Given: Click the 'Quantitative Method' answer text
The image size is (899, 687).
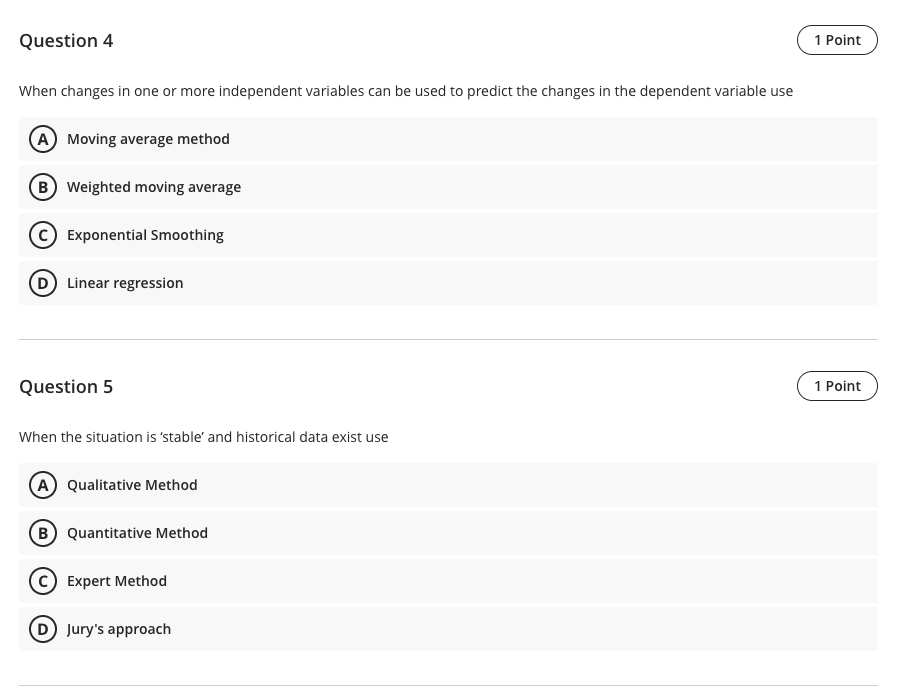Looking at the screenshot, I should click(137, 533).
